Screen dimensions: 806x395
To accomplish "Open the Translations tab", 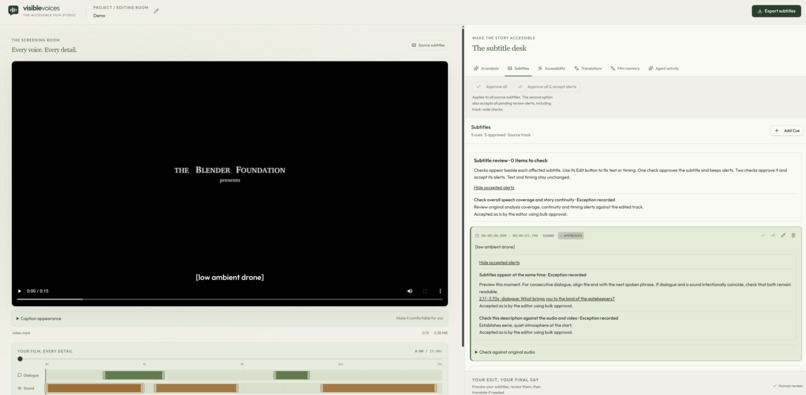I will tap(588, 68).
